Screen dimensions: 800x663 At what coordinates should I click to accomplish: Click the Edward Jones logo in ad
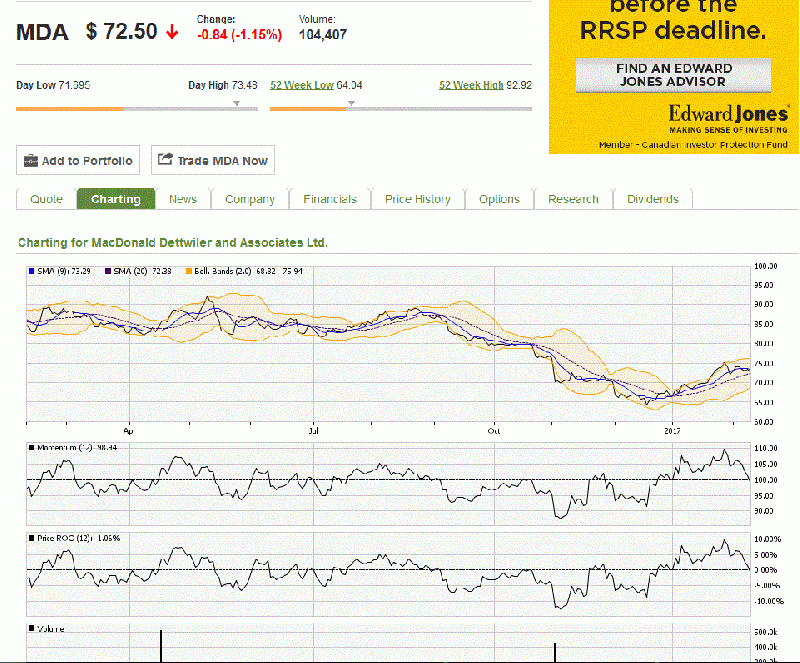(729, 113)
